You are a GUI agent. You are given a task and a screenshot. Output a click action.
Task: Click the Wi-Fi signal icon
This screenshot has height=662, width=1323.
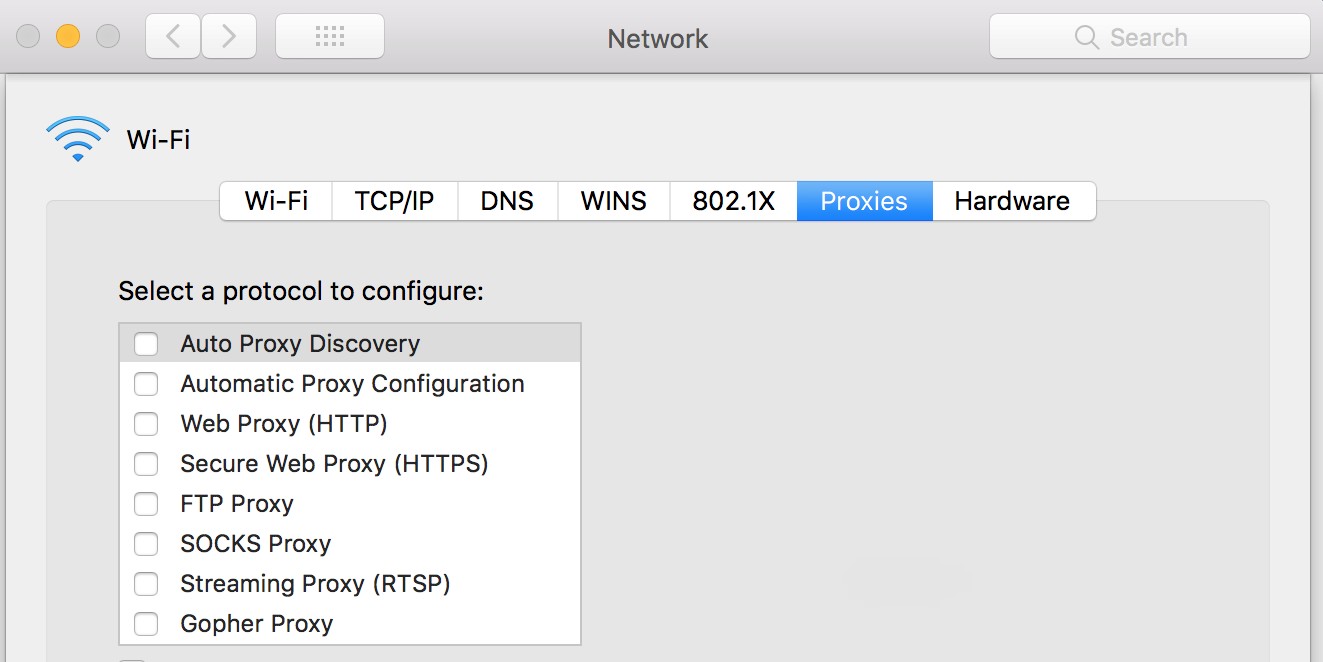coord(77,138)
